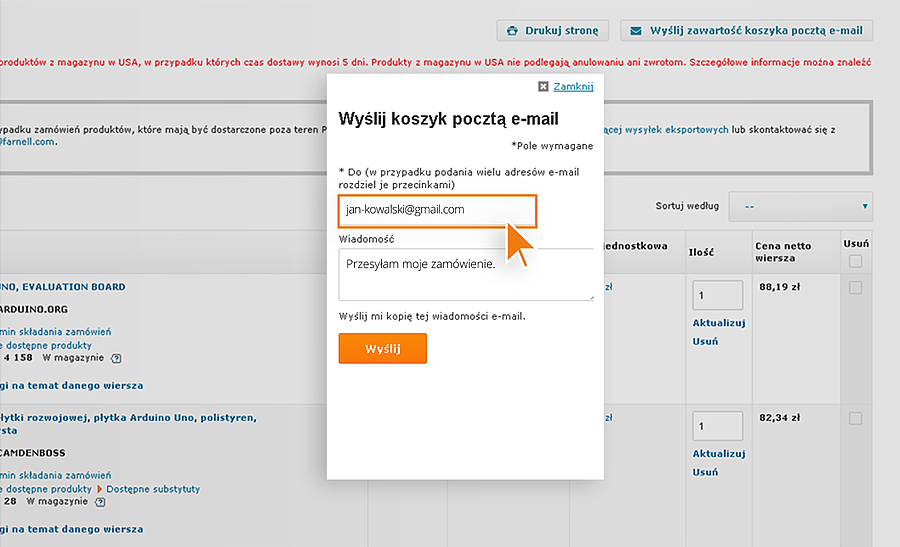Click the quantity field in the second product row
The height and width of the screenshot is (547, 900).
point(717,426)
